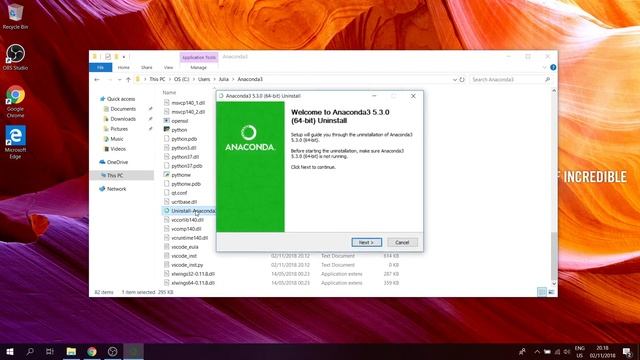Select the xlwings32-0.11.8.dll file
Image resolution: width=640 pixels, height=360 pixels.
[x=193, y=274]
